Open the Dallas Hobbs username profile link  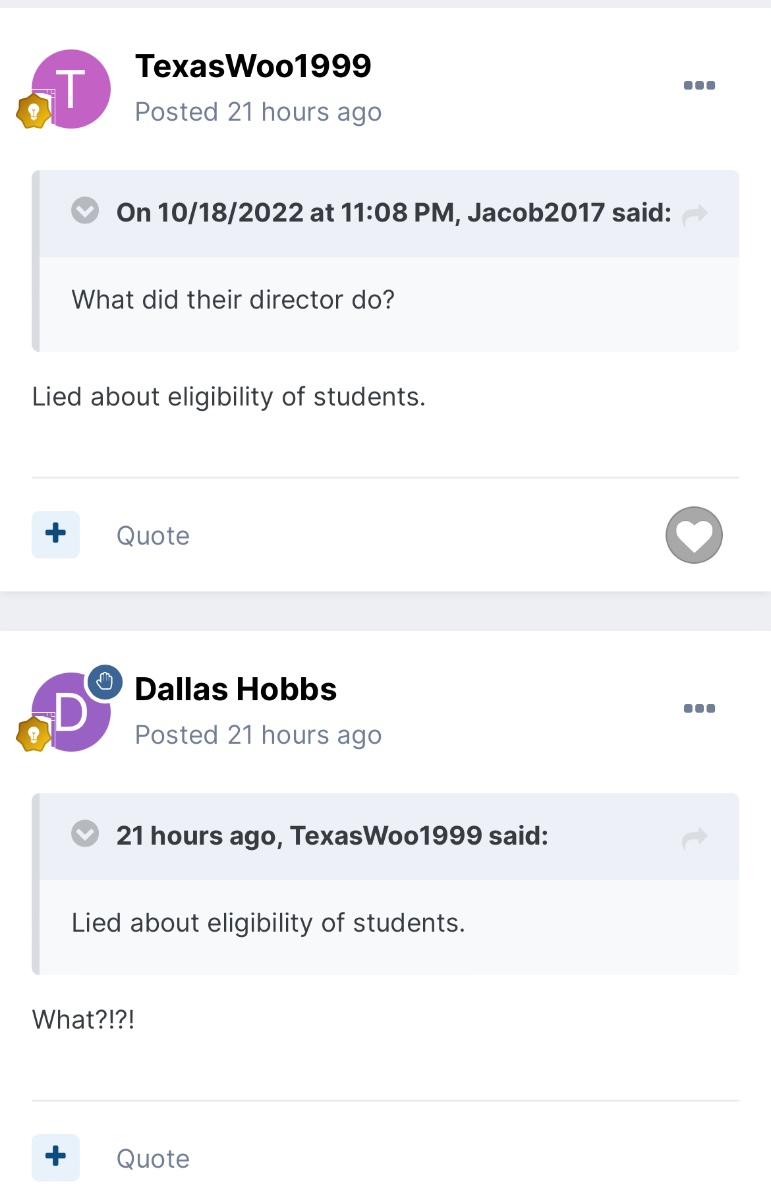coord(236,689)
